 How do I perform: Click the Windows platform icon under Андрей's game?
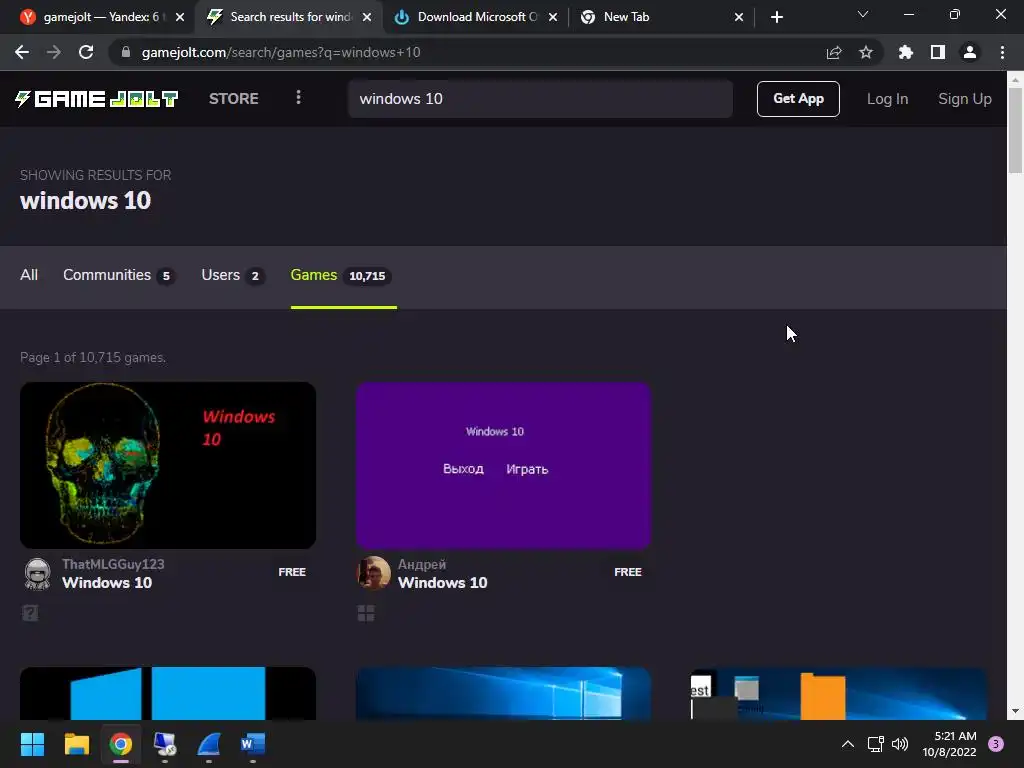pos(366,613)
